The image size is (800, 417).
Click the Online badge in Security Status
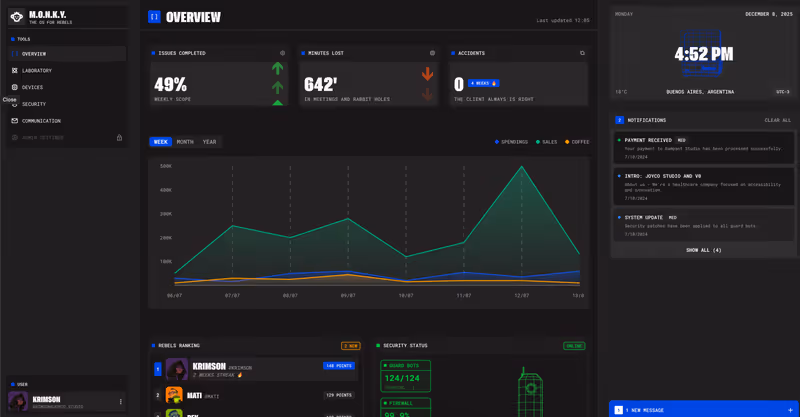click(574, 346)
